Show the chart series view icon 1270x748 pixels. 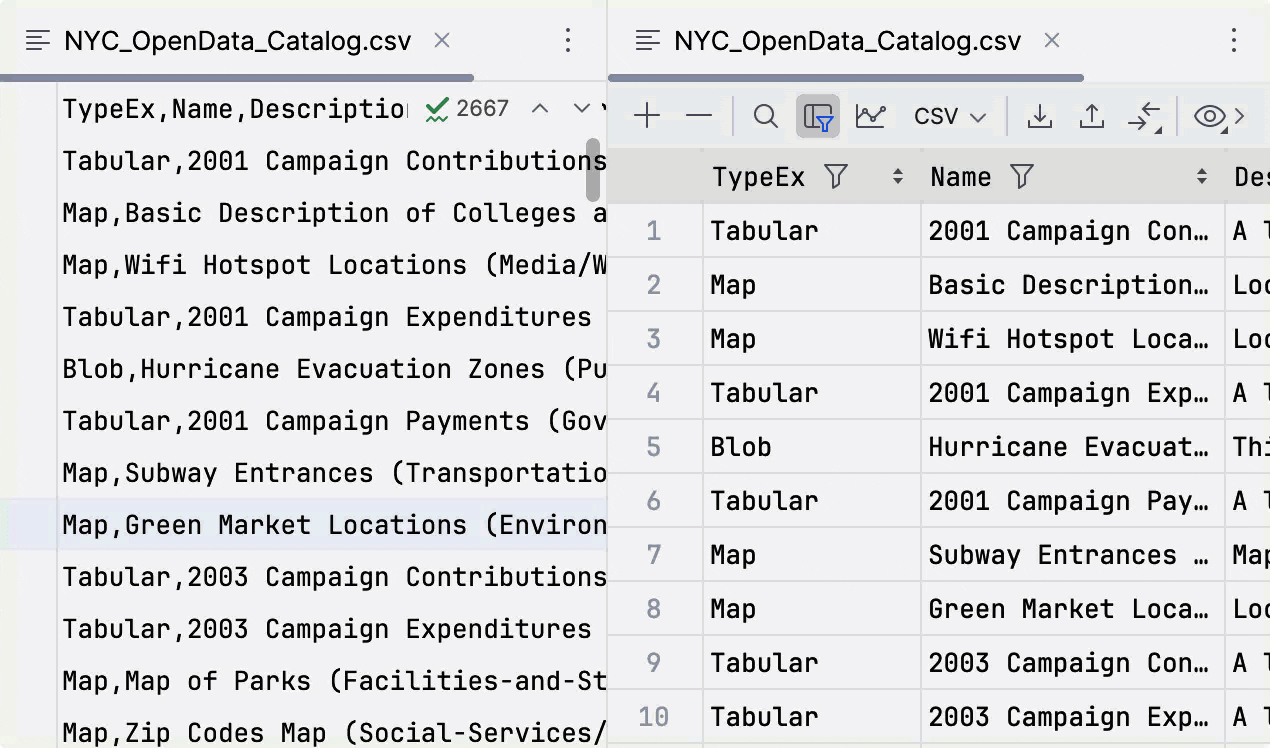[870, 116]
